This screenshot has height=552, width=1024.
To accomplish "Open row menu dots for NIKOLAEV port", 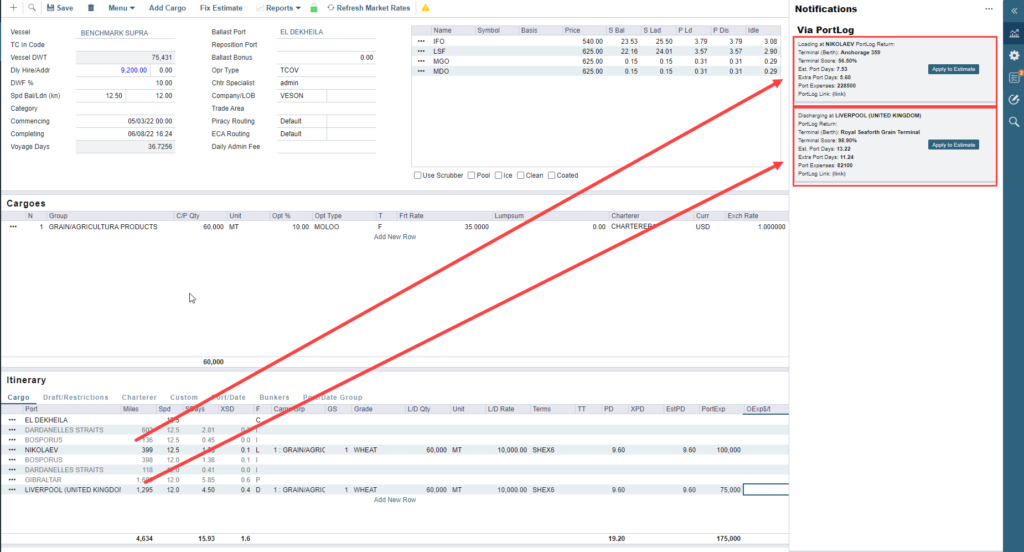I will [x=12, y=450].
